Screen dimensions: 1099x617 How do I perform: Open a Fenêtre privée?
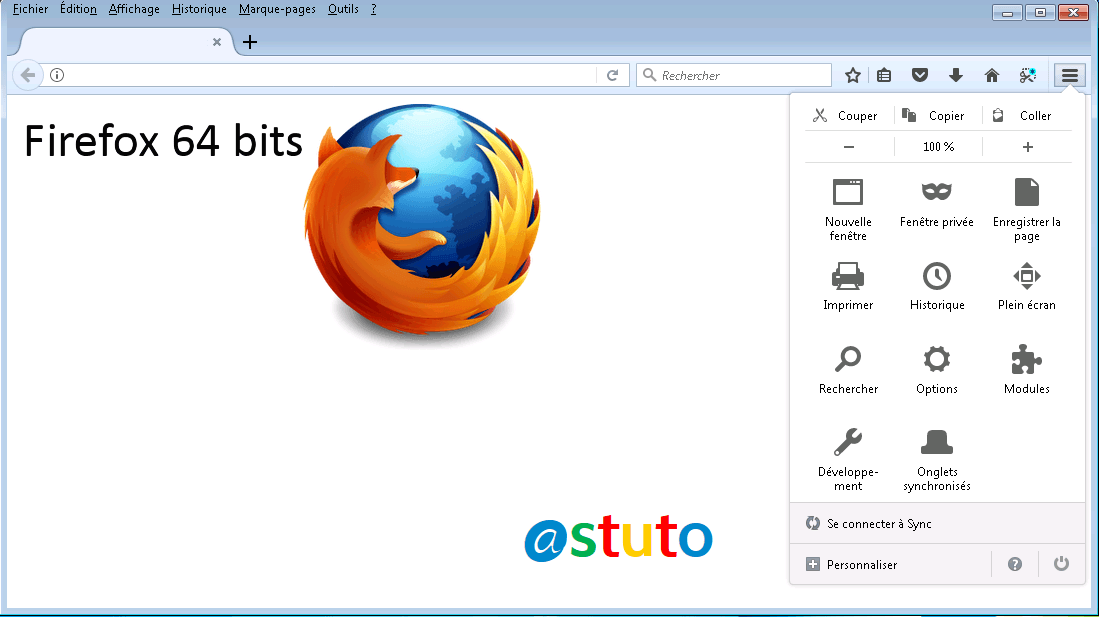click(936, 204)
